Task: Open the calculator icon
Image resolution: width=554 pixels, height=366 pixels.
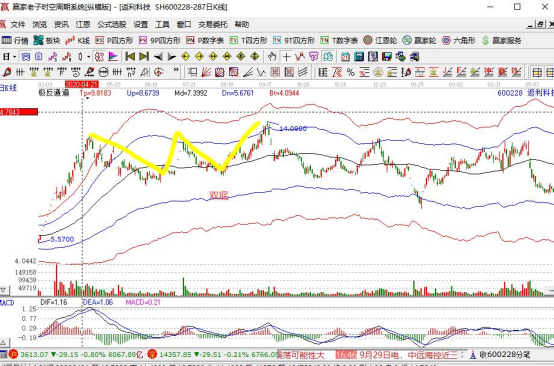Action: pyautogui.click(x=359, y=57)
